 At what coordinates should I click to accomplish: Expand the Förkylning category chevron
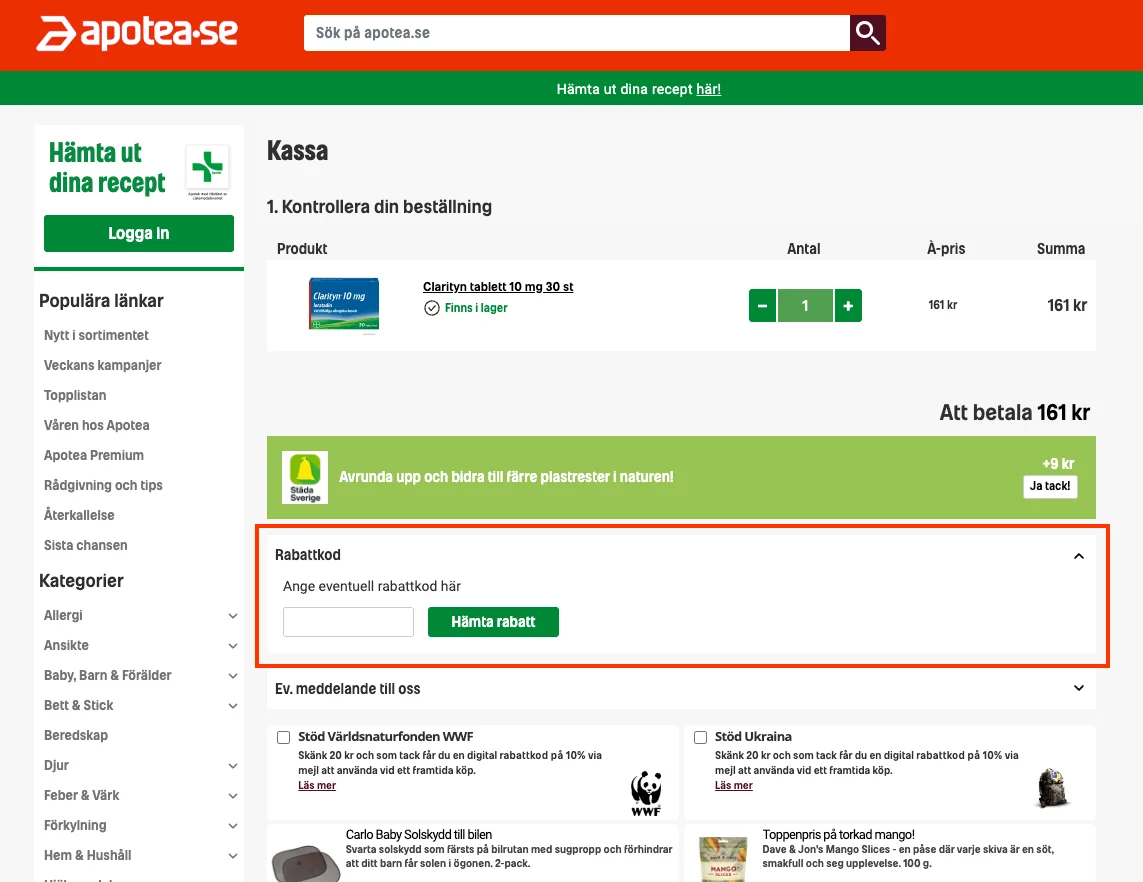pos(233,826)
